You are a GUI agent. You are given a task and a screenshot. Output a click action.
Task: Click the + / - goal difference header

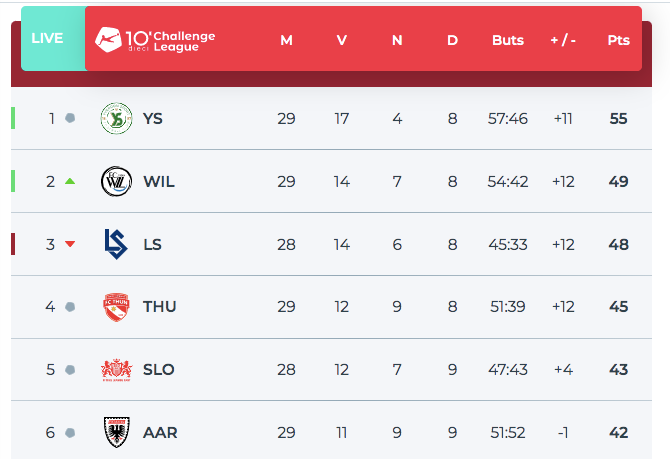point(563,40)
